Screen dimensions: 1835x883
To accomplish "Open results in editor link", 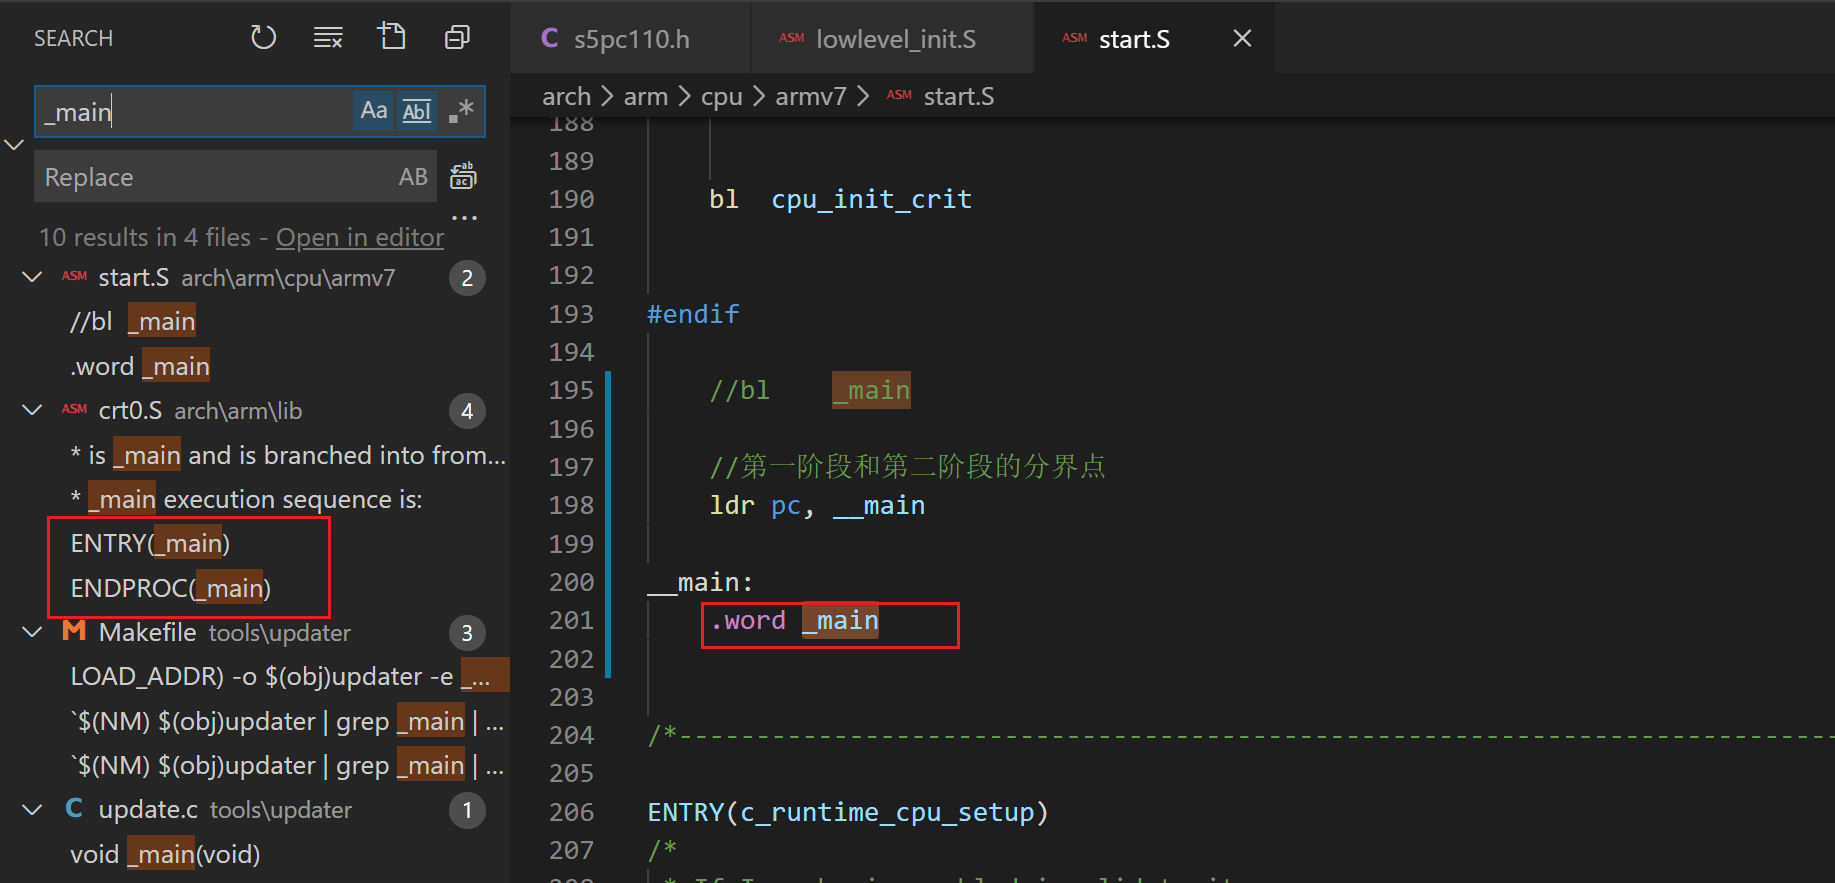I will pos(360,238).
